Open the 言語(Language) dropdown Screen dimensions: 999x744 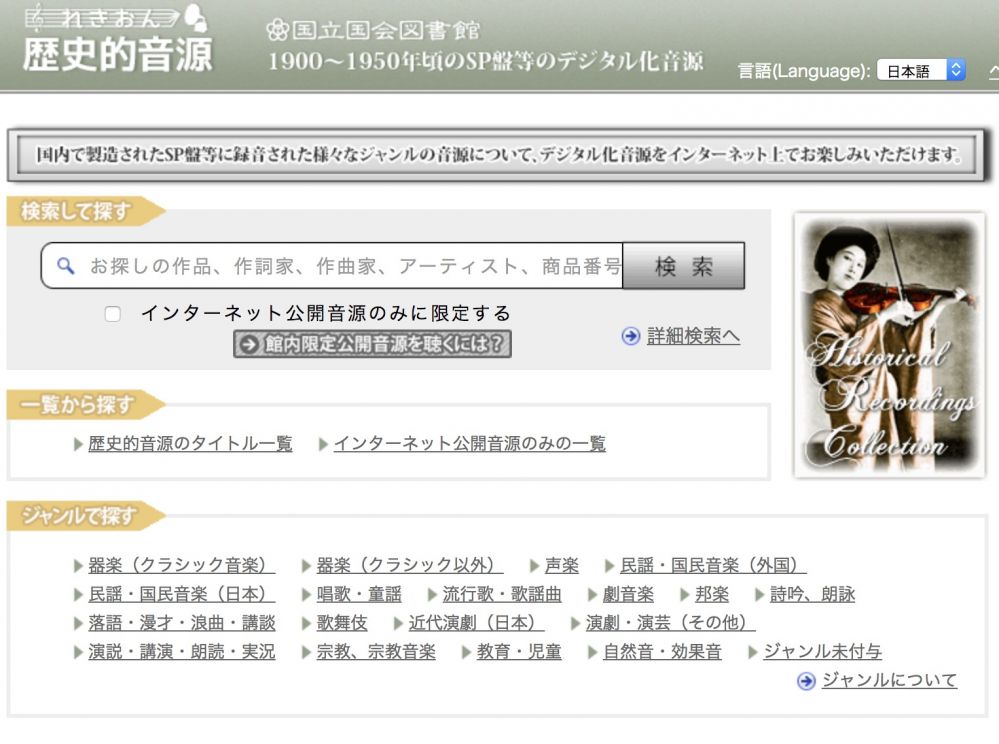point(921,70)
